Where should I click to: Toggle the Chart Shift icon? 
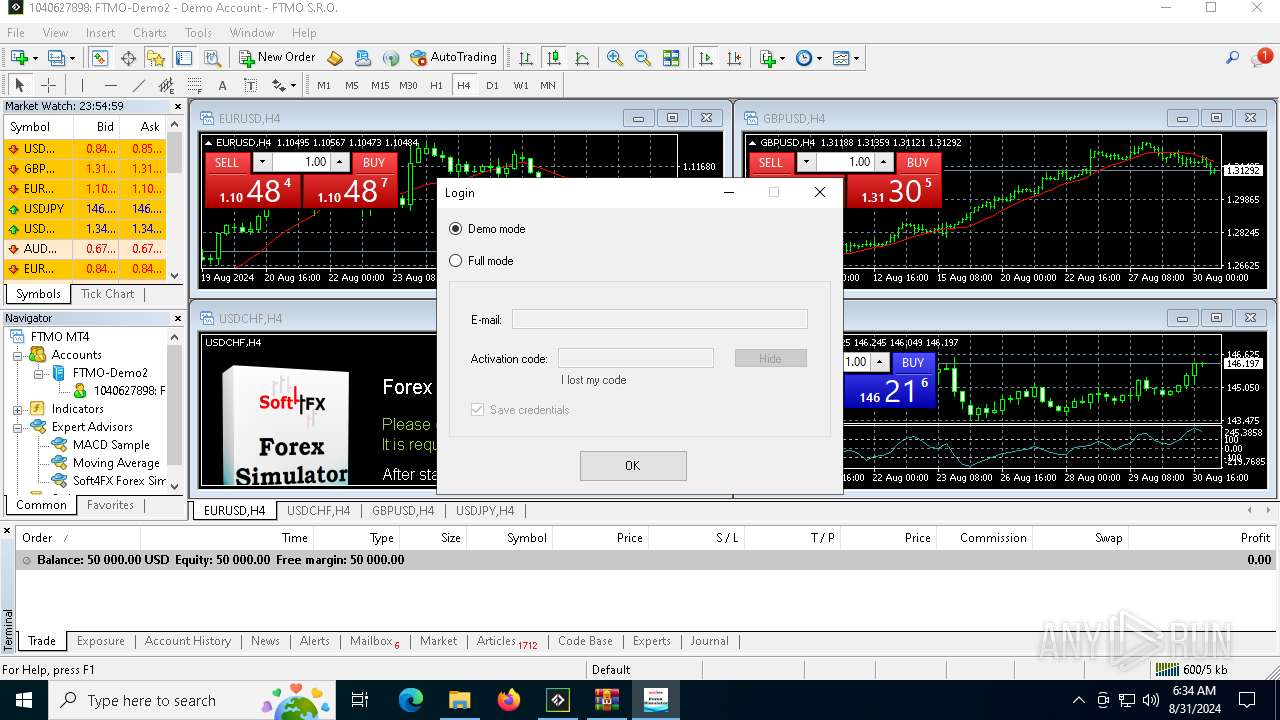[x=734, y=58]
